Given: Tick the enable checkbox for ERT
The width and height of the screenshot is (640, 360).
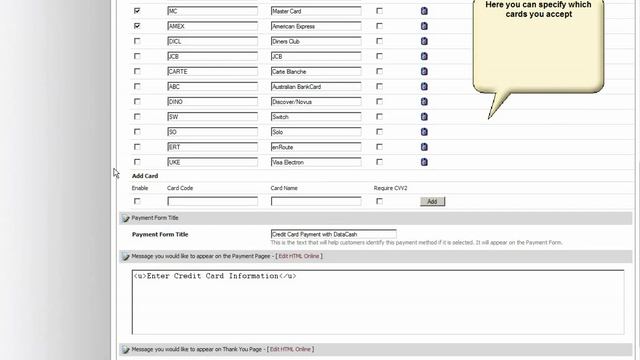Looking at the screenshot, I should [x=137, y=147].
